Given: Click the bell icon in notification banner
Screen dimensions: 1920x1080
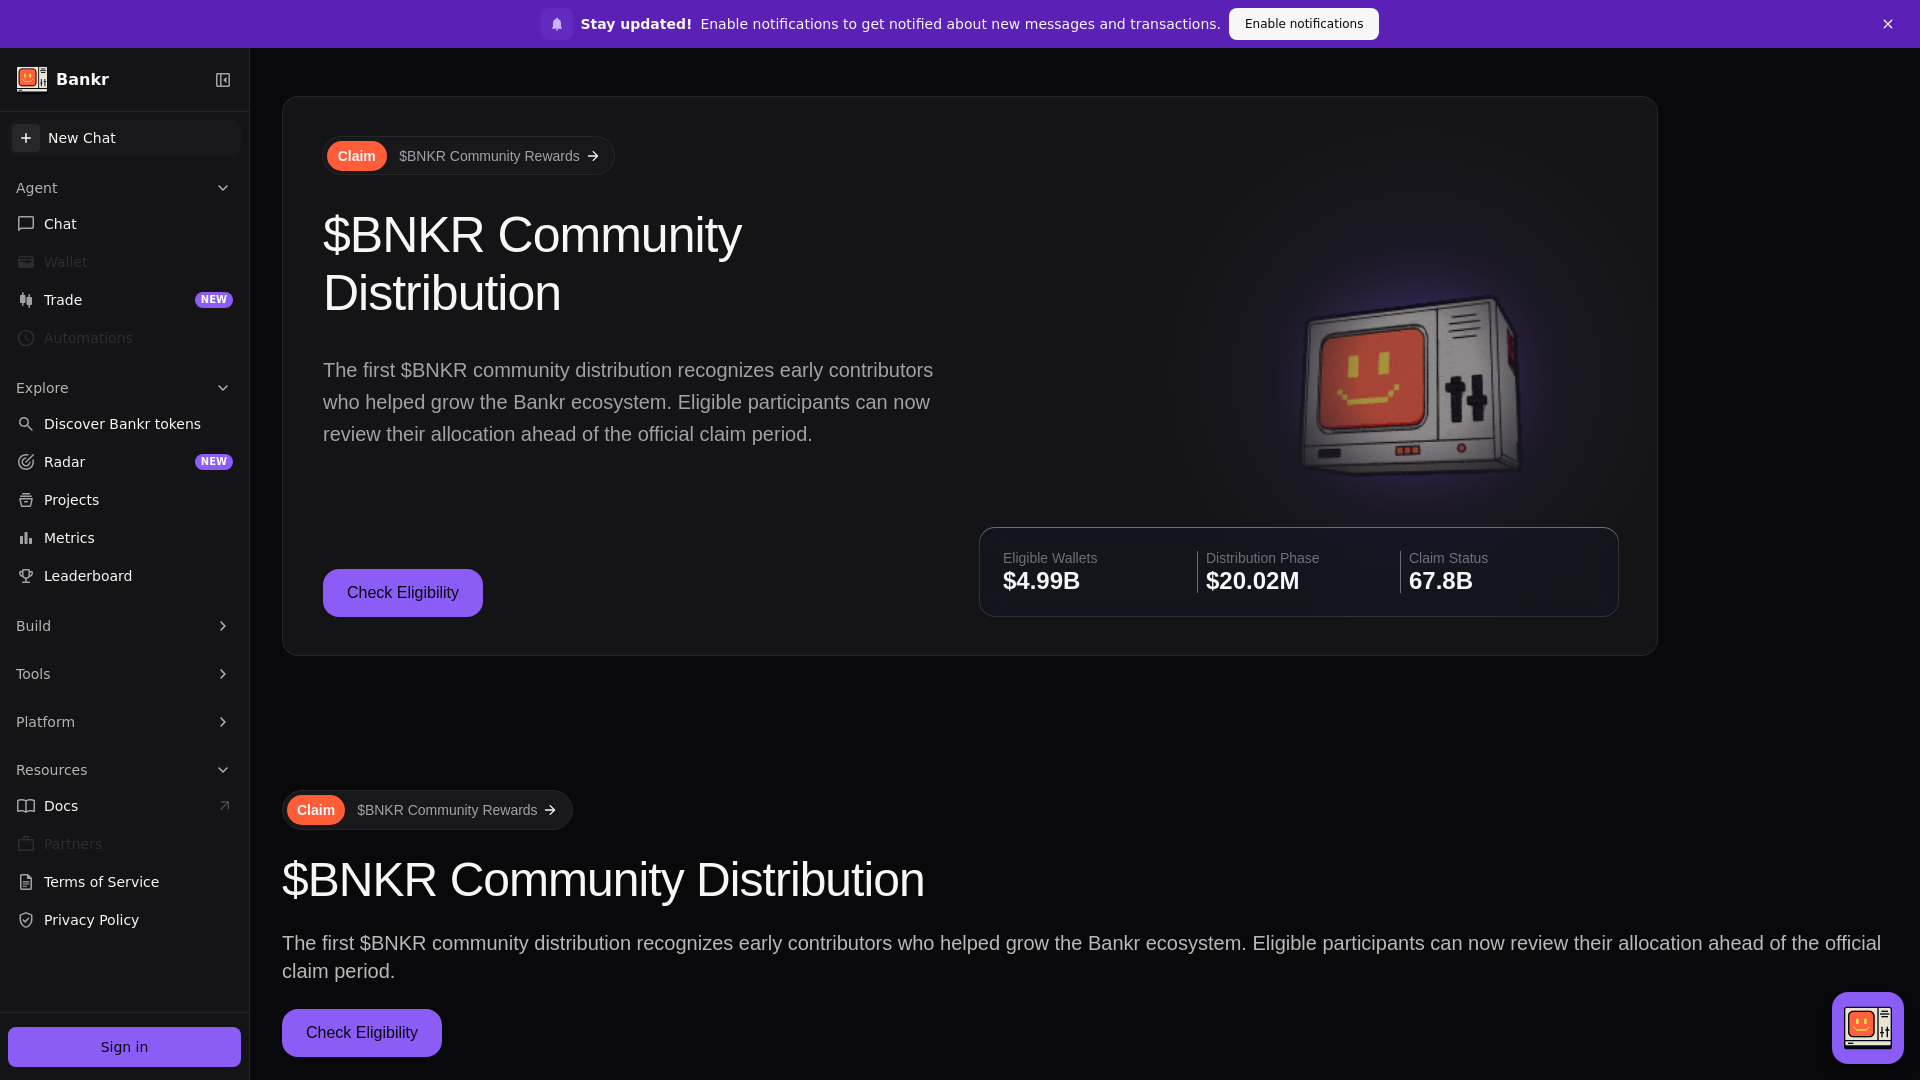Looking at the screenshot, I should pos(557,24).
